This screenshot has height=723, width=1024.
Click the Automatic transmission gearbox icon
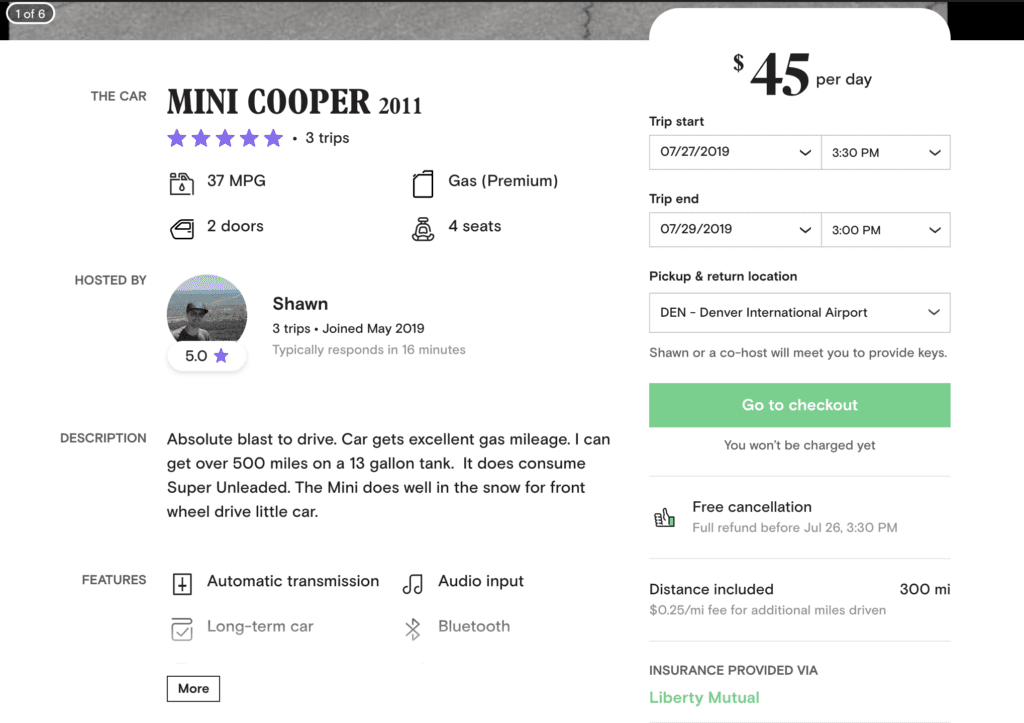(x=182, y=582)
